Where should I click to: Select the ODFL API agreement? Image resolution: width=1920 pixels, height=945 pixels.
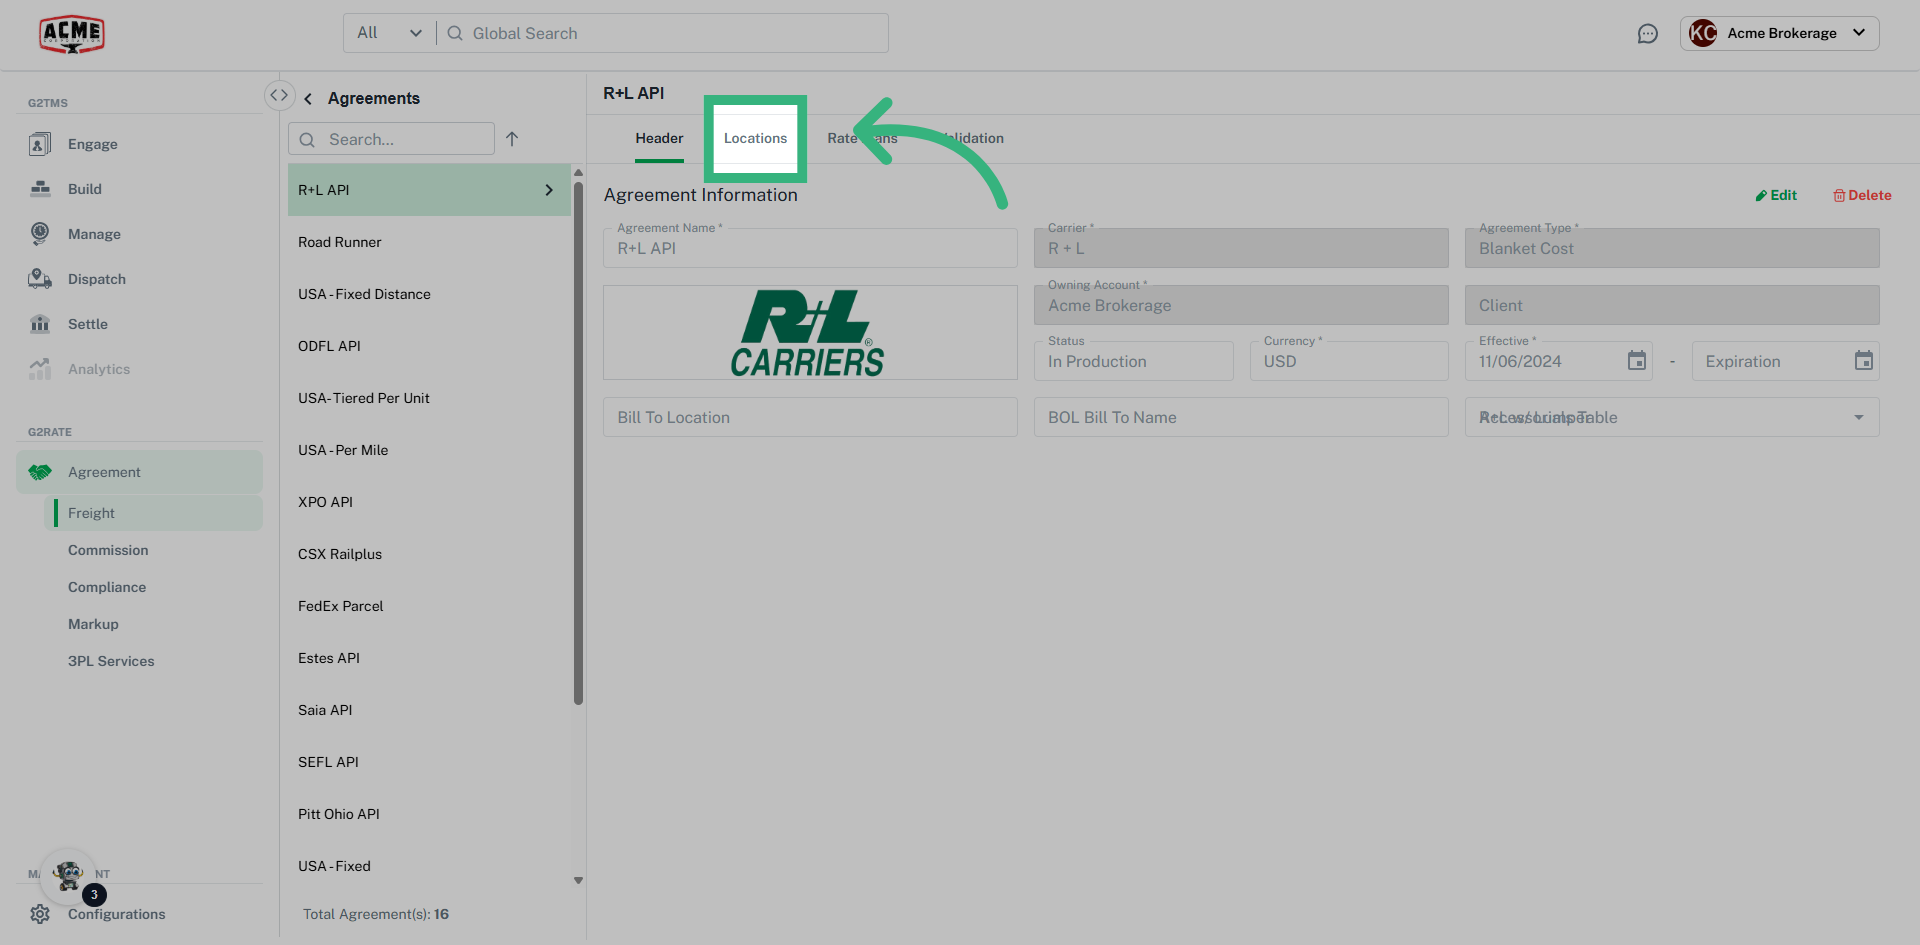click(x=329, y=346)
